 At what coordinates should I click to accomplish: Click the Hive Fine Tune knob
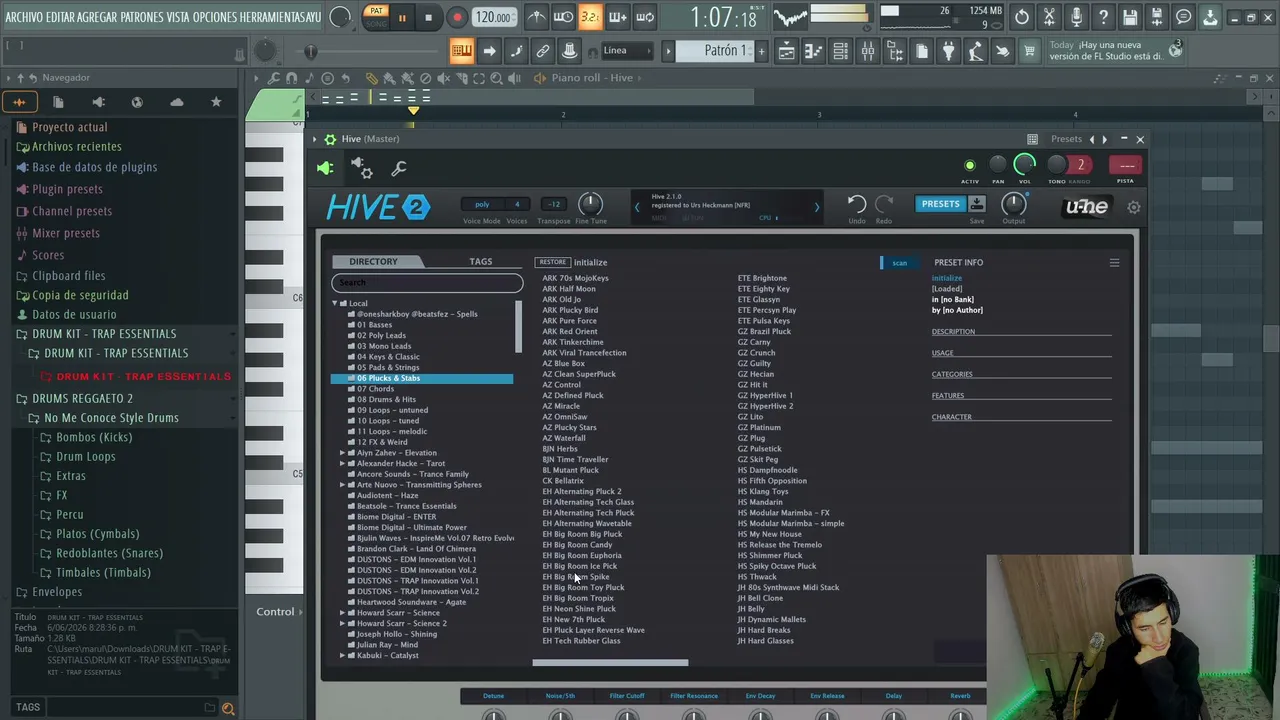pyautogui.click(x=591, y=204)
